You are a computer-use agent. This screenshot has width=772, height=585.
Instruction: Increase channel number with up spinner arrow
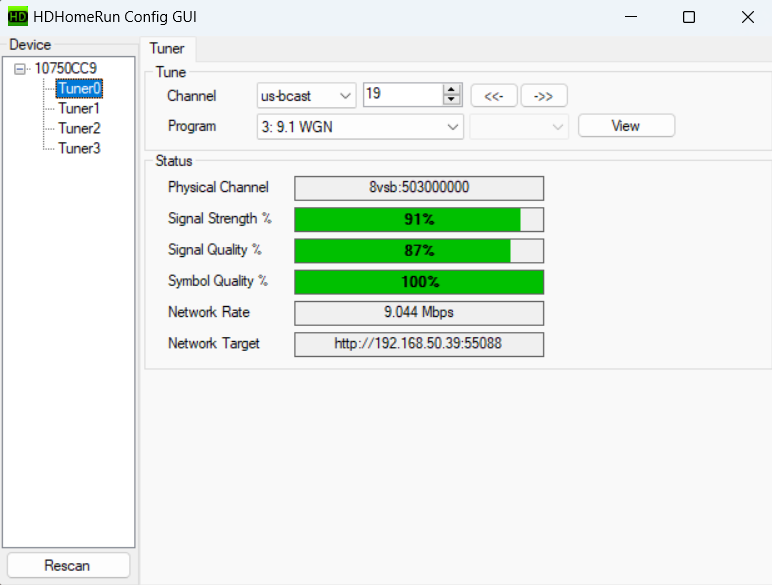451,90
